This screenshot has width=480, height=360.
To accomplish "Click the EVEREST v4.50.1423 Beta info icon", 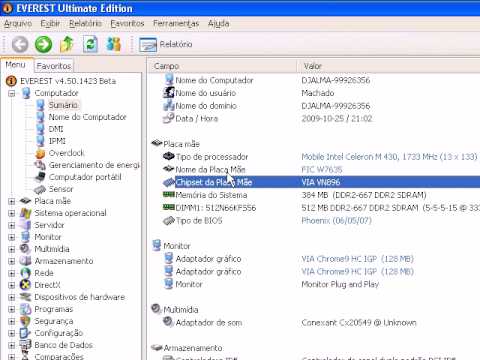I will (11, 81).
